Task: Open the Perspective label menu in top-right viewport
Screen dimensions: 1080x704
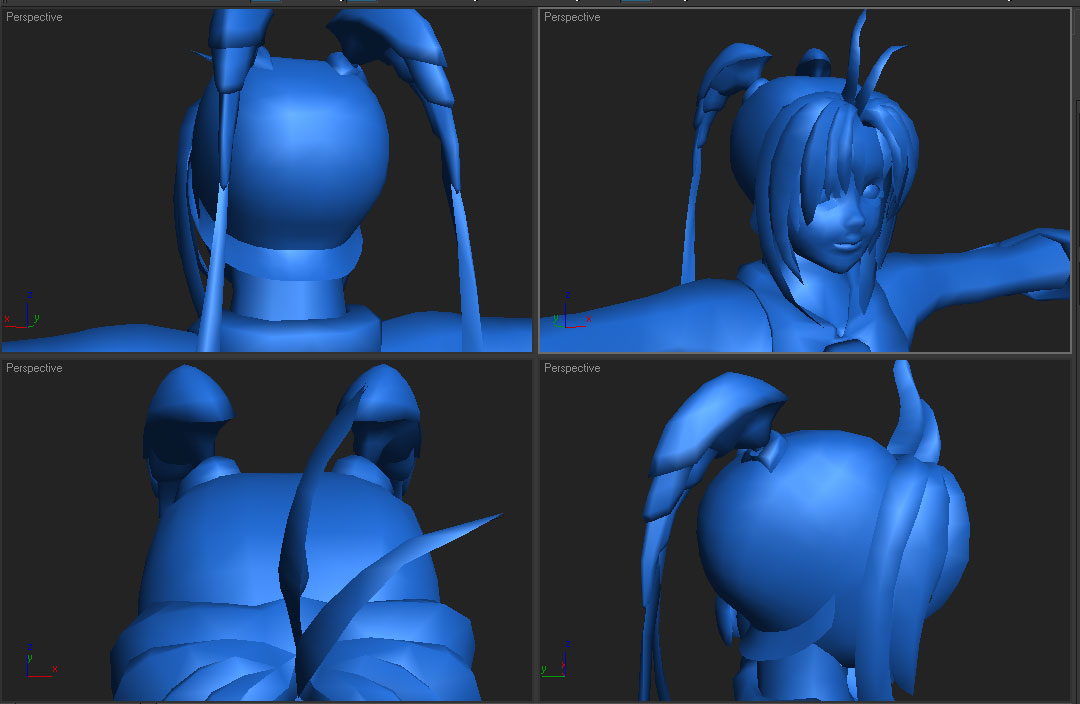Action: (572, 17)
